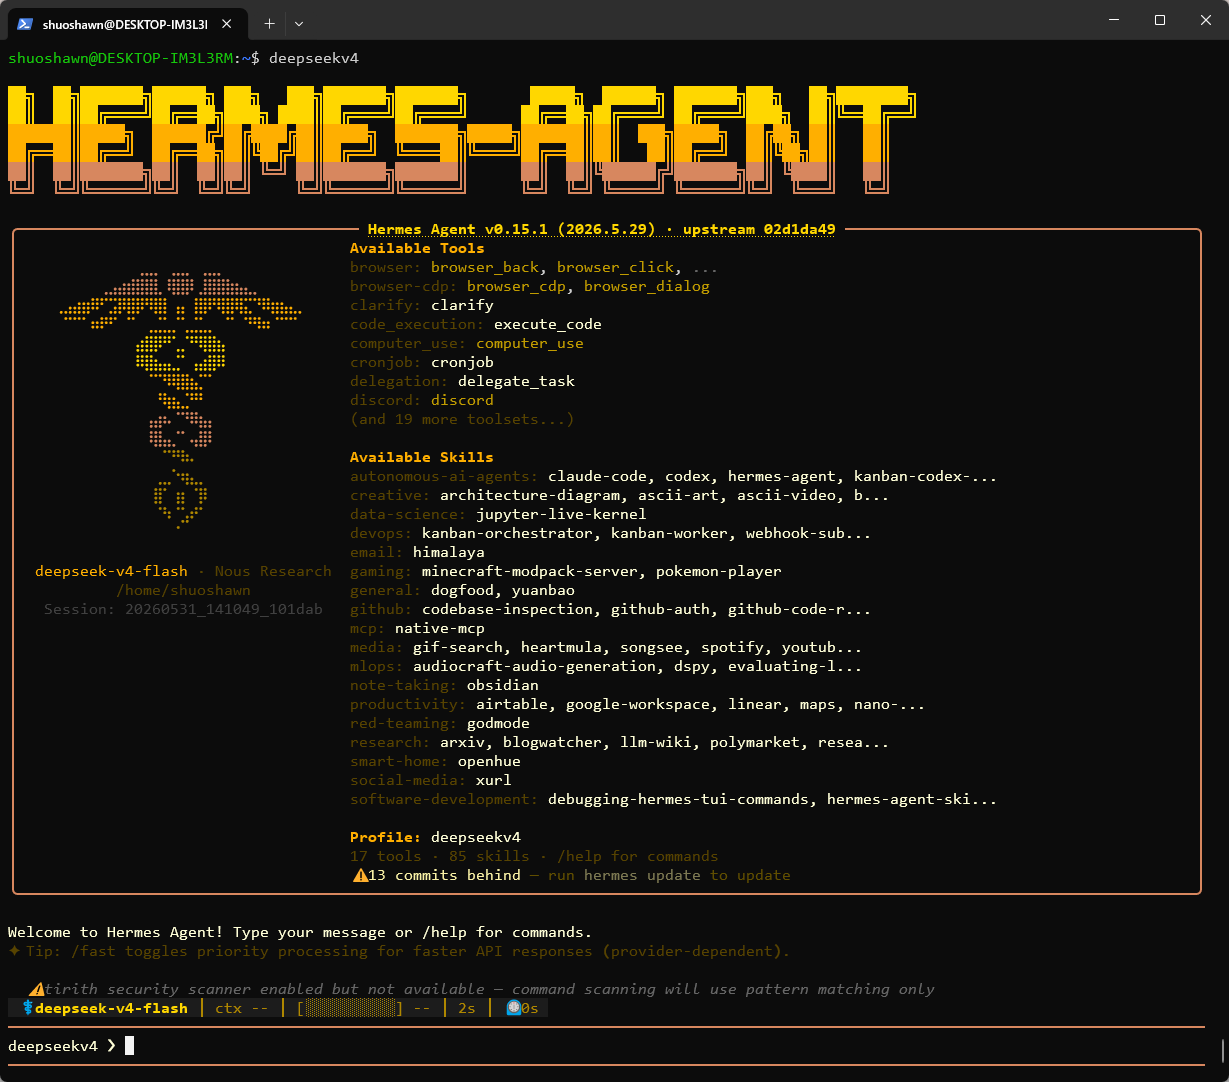Click the '2s' status bar entry
The width and height of the screenshot is (1229, 1082).
pyautogui.click(x=467, y=1008)
